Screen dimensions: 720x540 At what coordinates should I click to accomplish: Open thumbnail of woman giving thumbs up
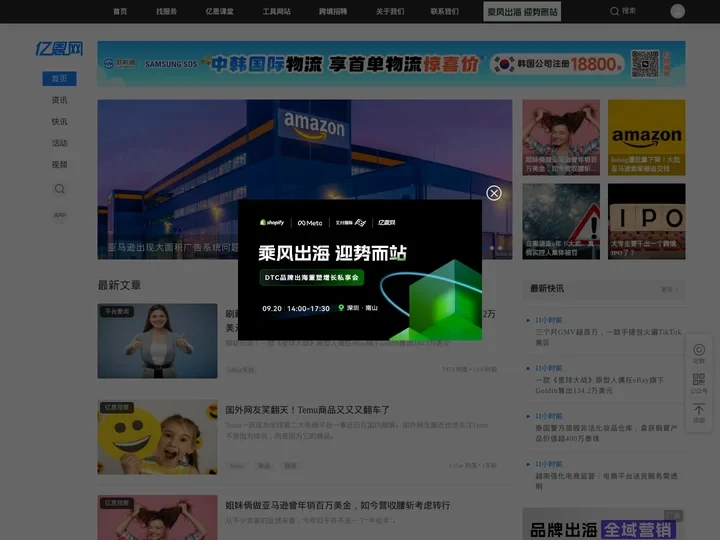tap(158, 341)
